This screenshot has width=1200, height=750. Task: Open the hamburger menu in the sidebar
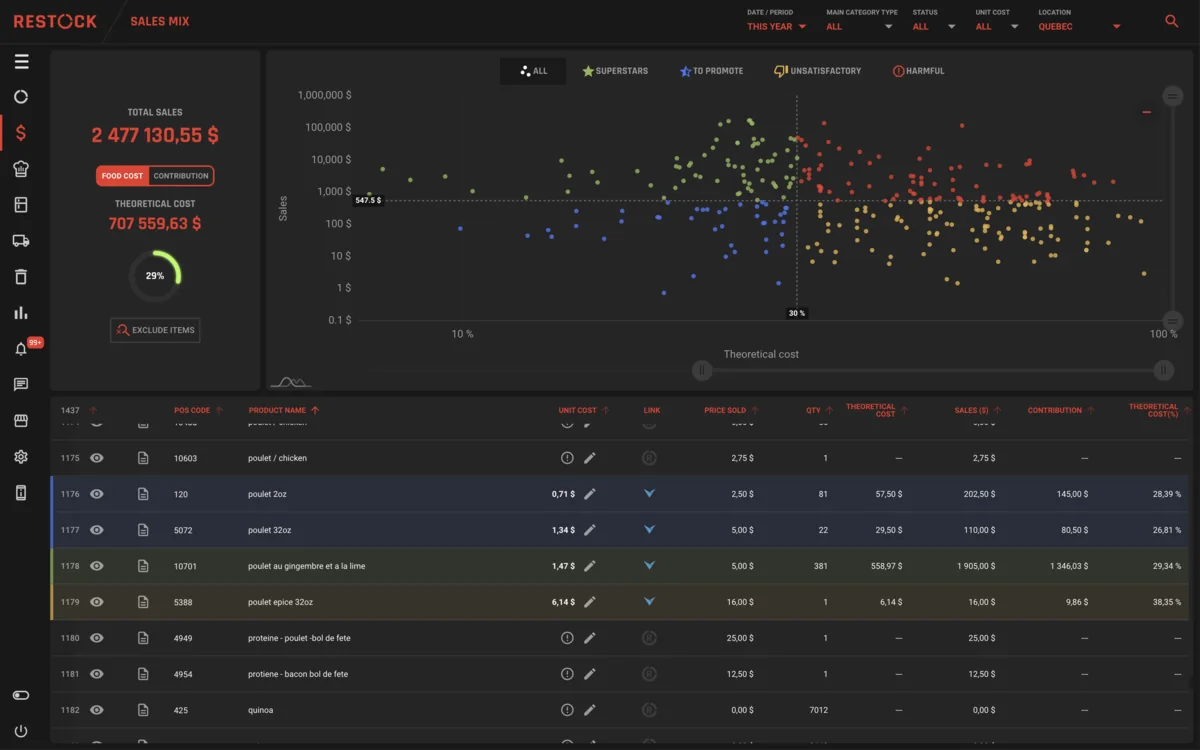[21, 62]
